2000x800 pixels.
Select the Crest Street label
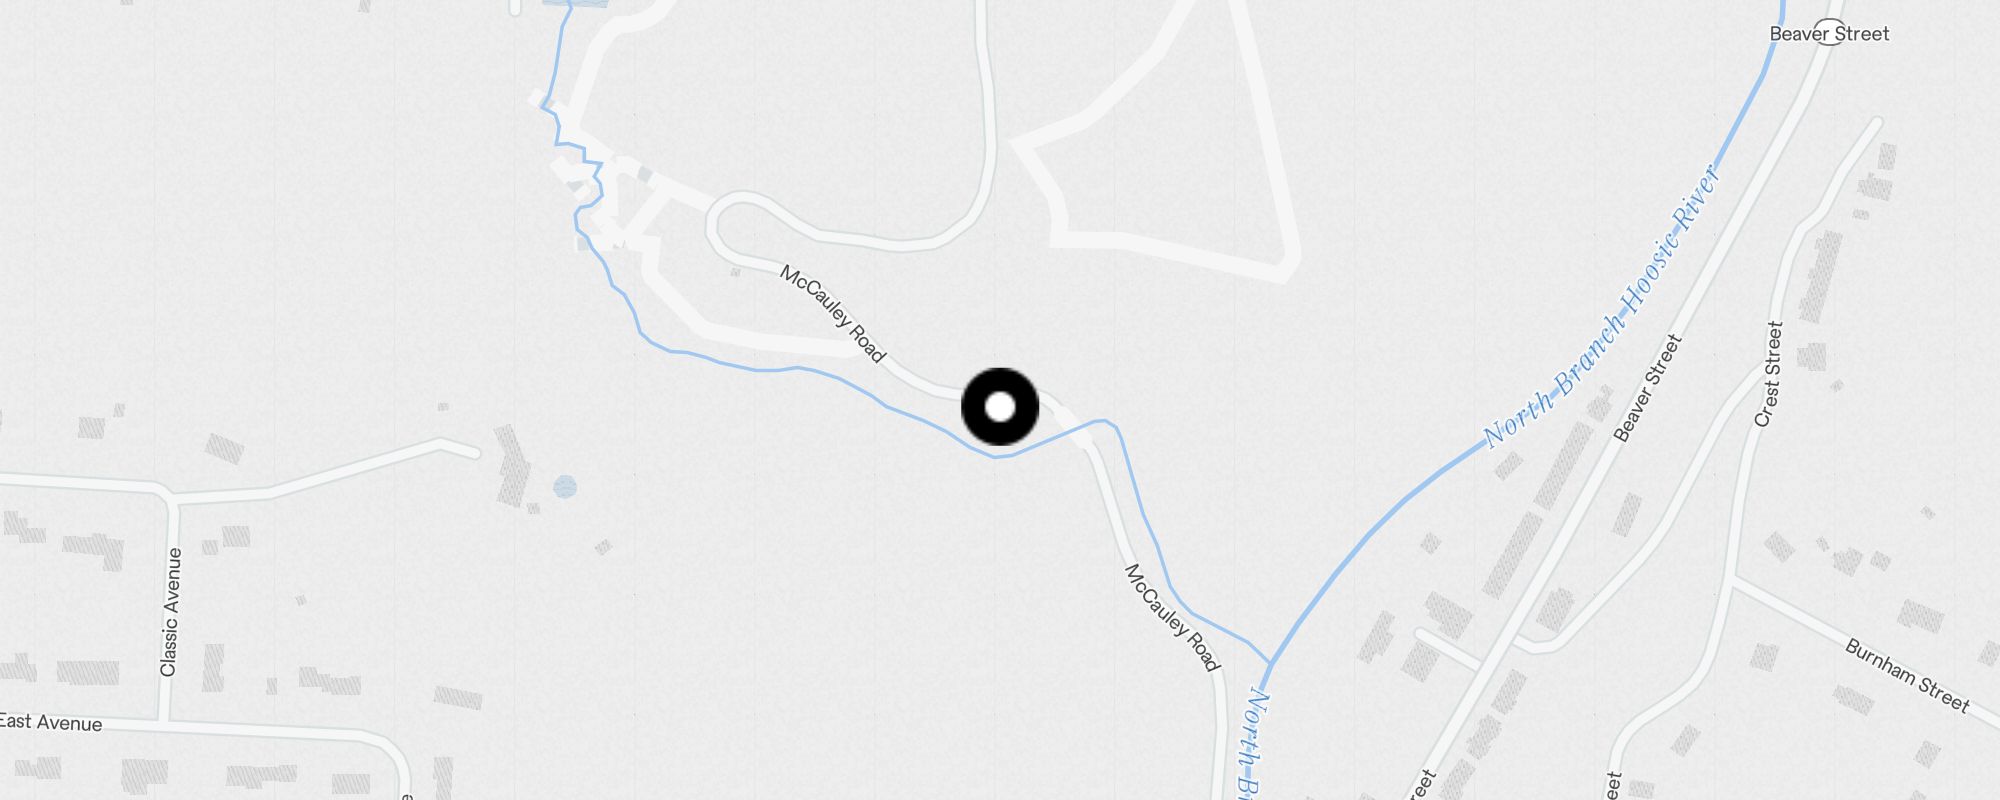[1769, 374]
